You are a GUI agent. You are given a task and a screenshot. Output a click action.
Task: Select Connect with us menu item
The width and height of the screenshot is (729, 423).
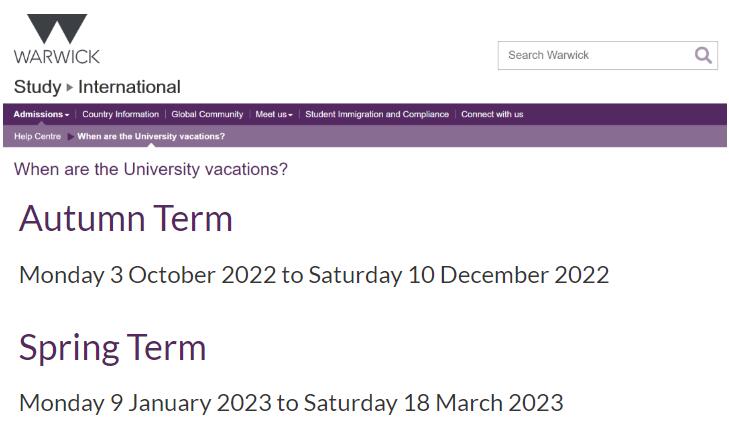coord(492,114)
